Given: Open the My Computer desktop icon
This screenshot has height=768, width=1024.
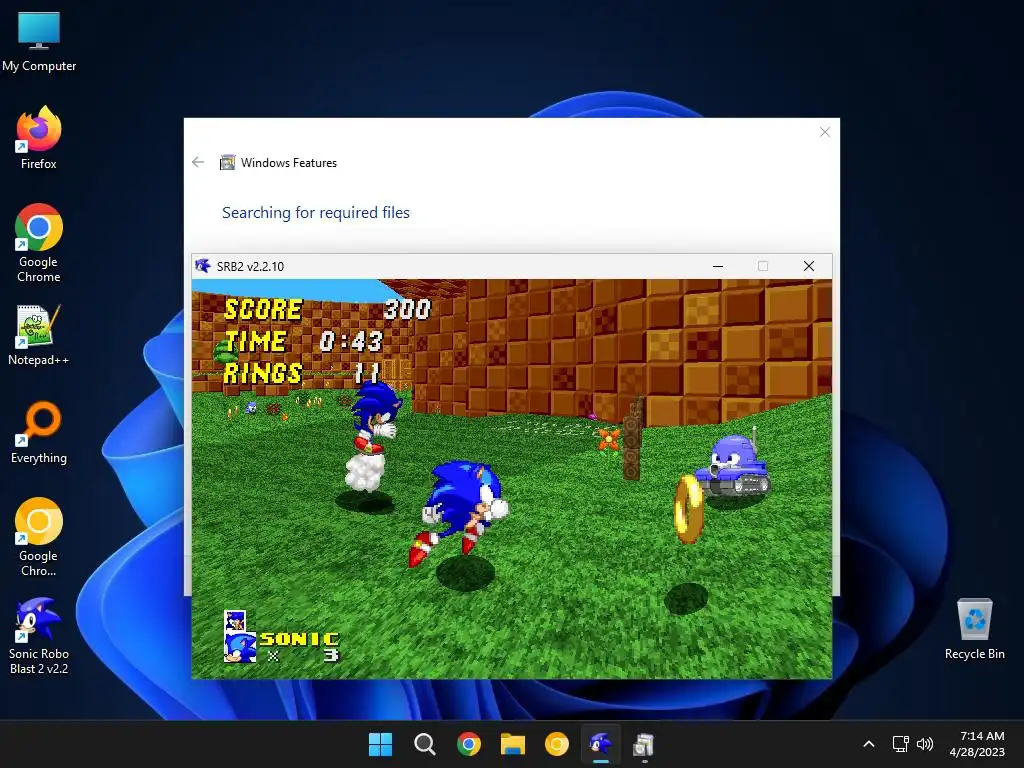Looking at the screenshot, I should coord(39,42).
